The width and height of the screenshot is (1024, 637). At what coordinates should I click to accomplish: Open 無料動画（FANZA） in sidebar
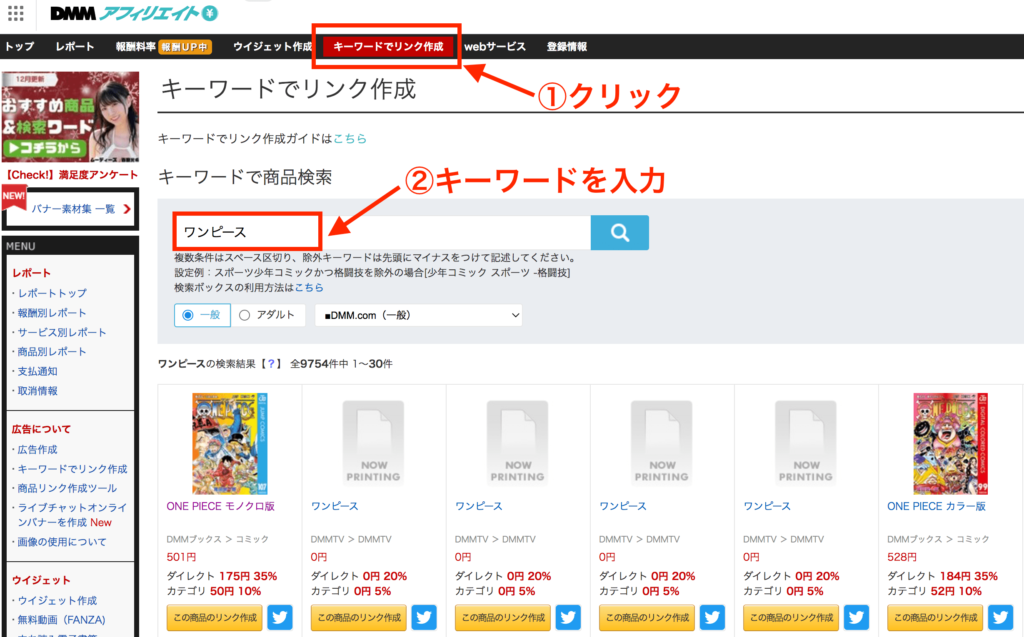tap(61, 619)
